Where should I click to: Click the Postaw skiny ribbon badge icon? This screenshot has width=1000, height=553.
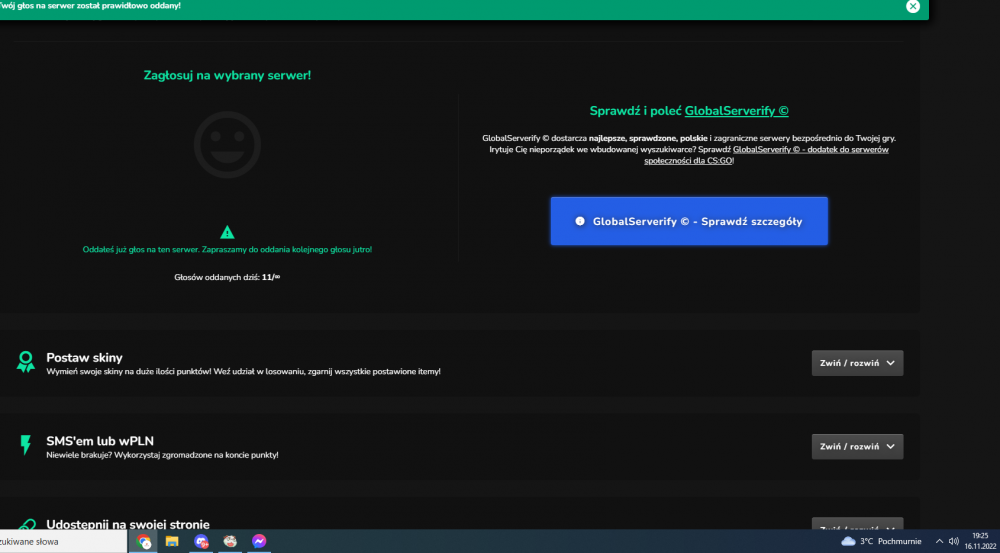(26, 362)
